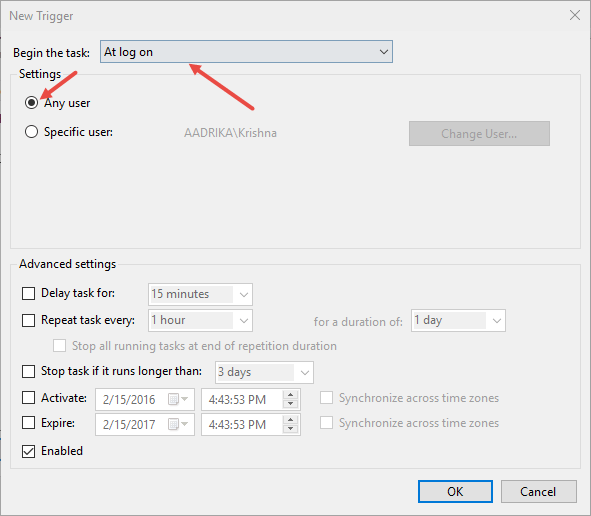
Task: Decrease Activate time with down spinner arrow
Action: pos(291,404)
